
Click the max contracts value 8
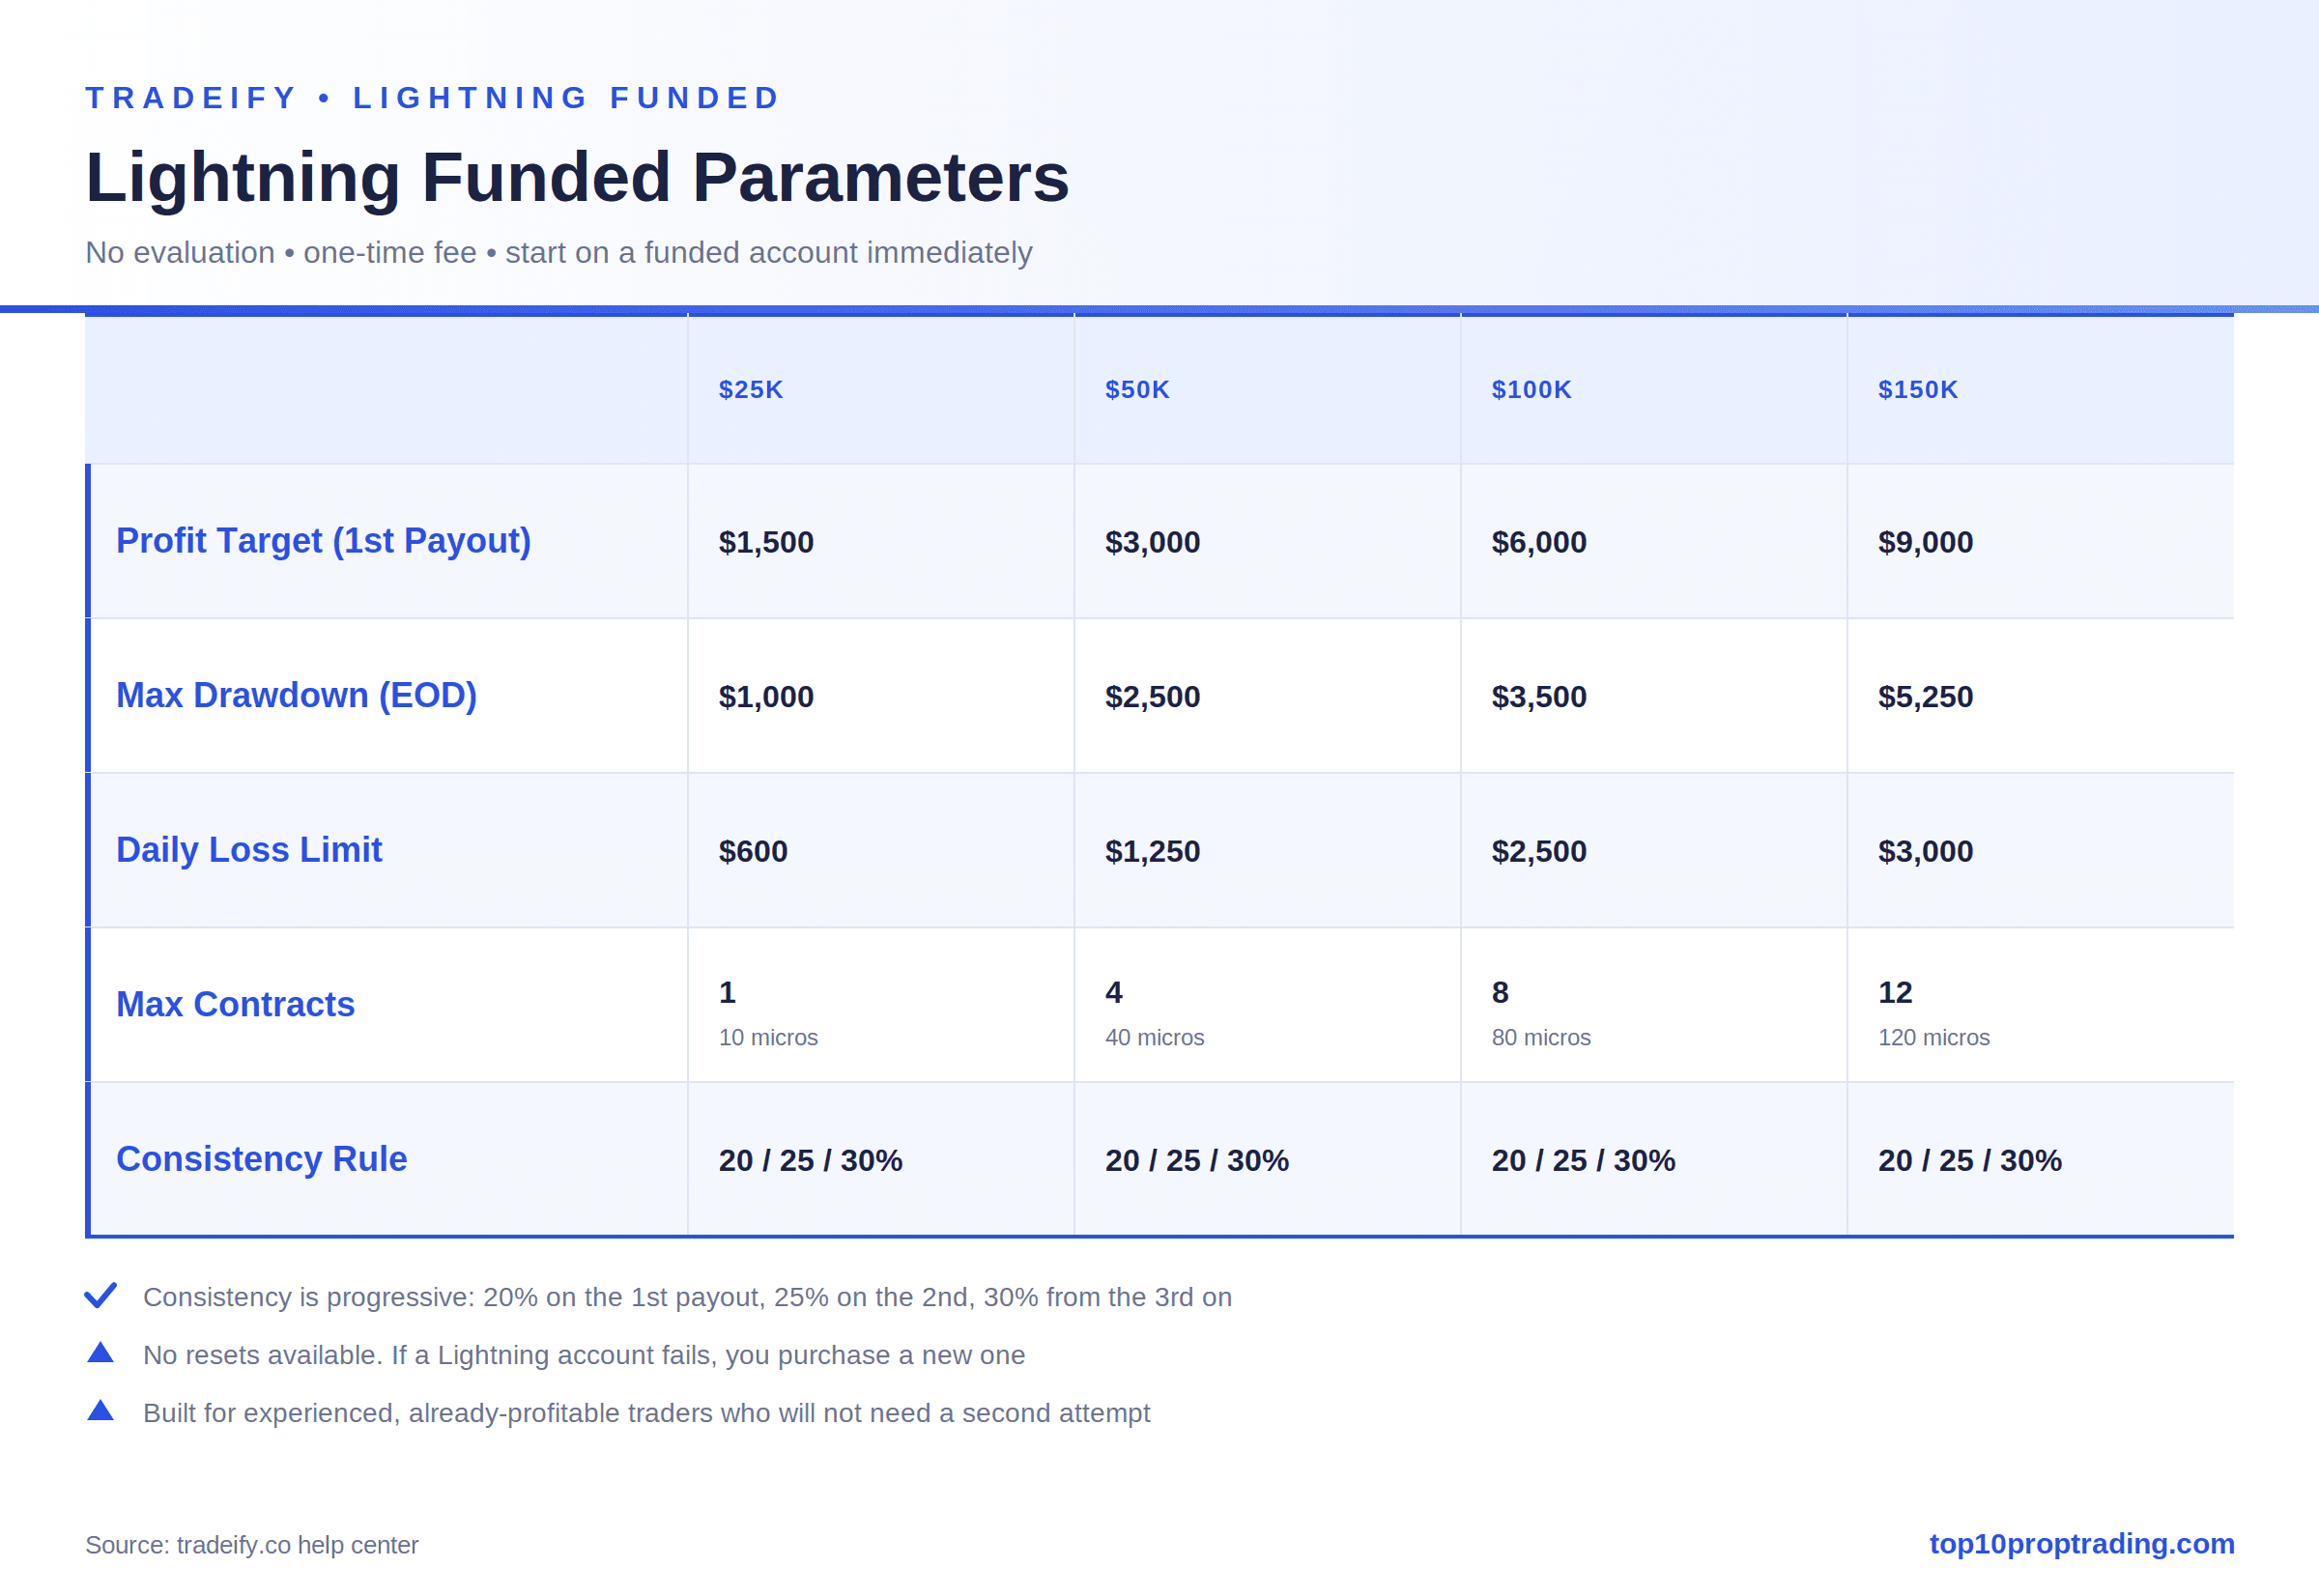click(x=1500, y=992)
